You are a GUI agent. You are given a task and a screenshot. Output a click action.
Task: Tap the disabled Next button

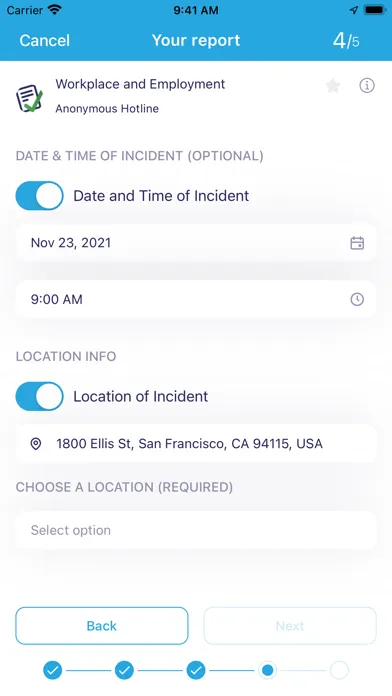tap(290, 626)
